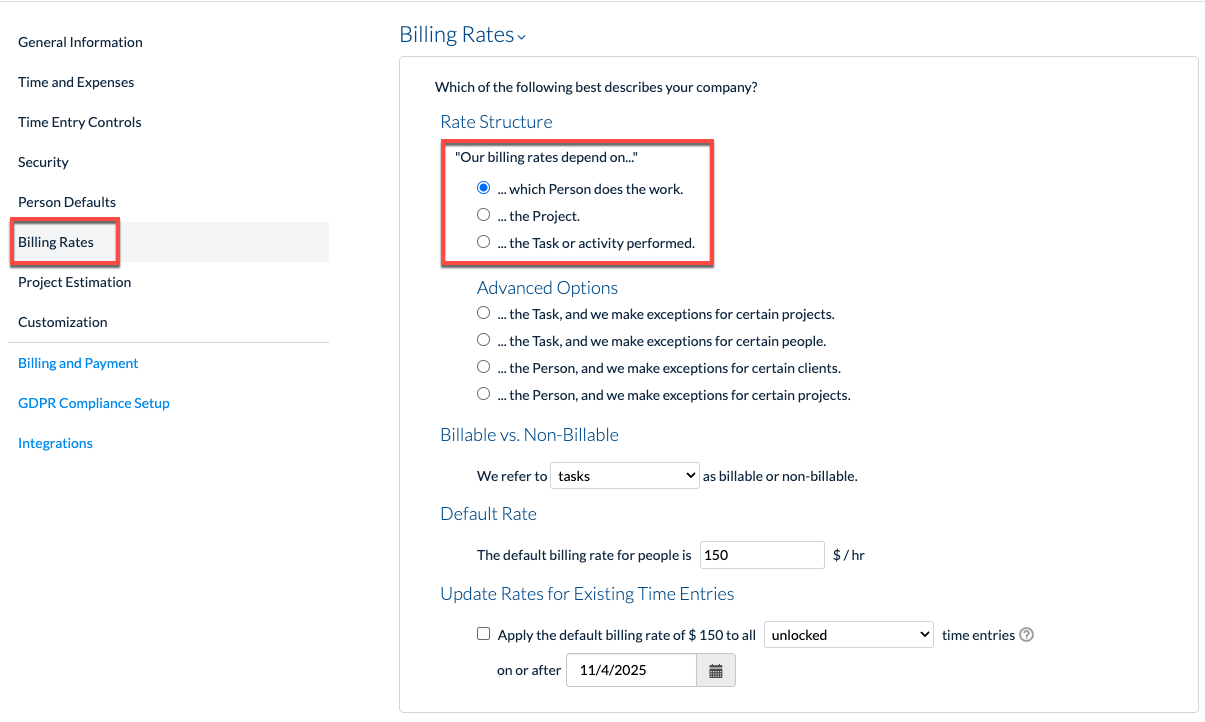Viewport: 1205px width, 722px height.
Task: Choose Person with exceptions for certain clients
Action: pyautogui.click(x=484, y=367)
